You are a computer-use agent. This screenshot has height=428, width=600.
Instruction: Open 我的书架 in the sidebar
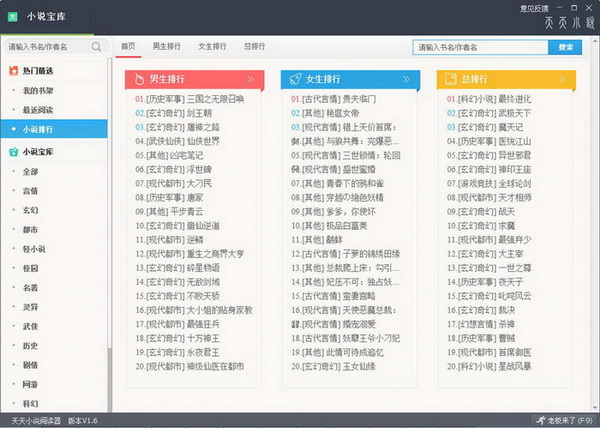38,91
